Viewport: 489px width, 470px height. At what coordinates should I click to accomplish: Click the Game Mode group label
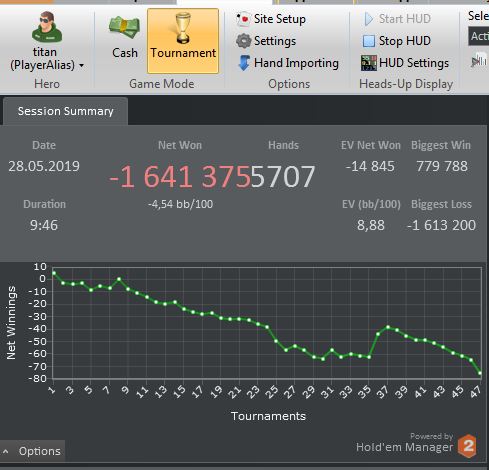pos(162,84)
